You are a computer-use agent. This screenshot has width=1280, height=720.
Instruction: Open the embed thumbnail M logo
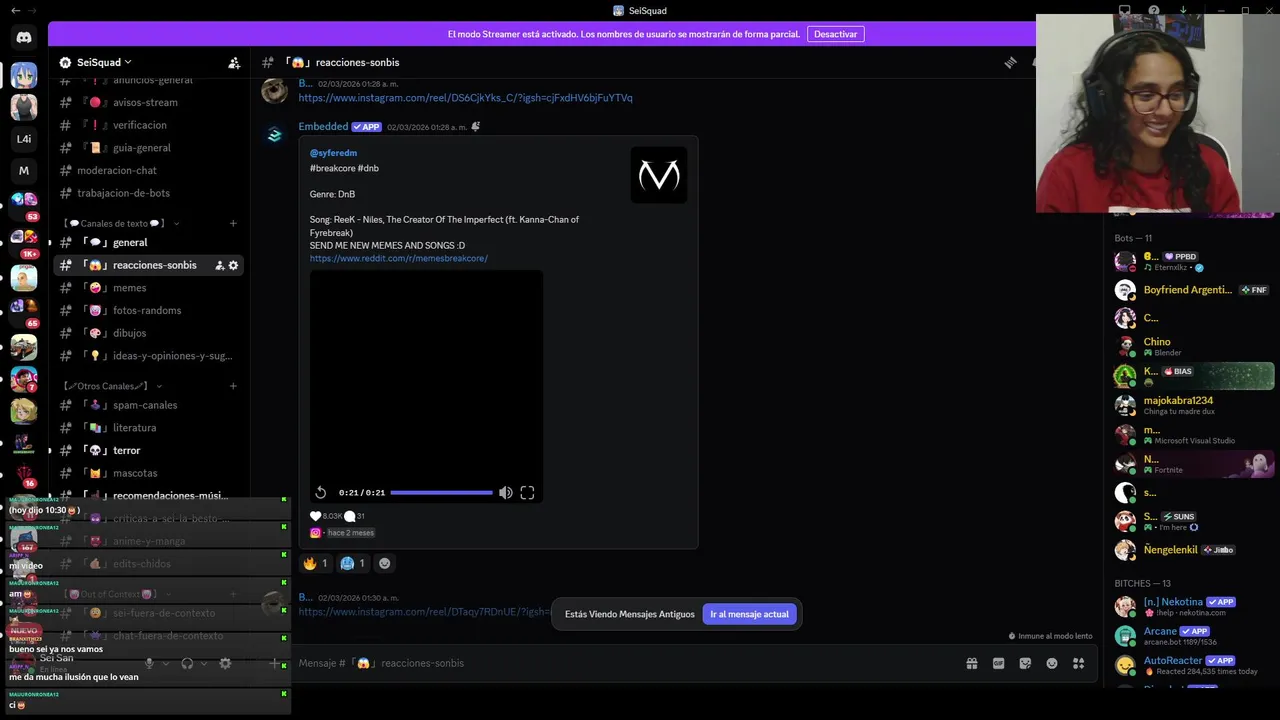click(x=659, y=175)
